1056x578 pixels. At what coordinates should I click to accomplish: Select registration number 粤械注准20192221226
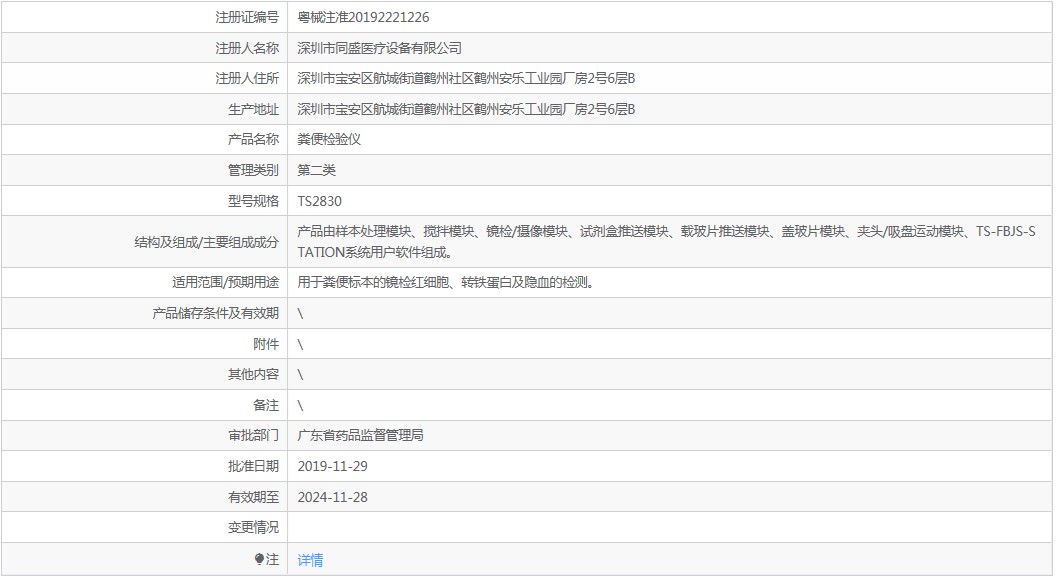(x=363, y=18)
